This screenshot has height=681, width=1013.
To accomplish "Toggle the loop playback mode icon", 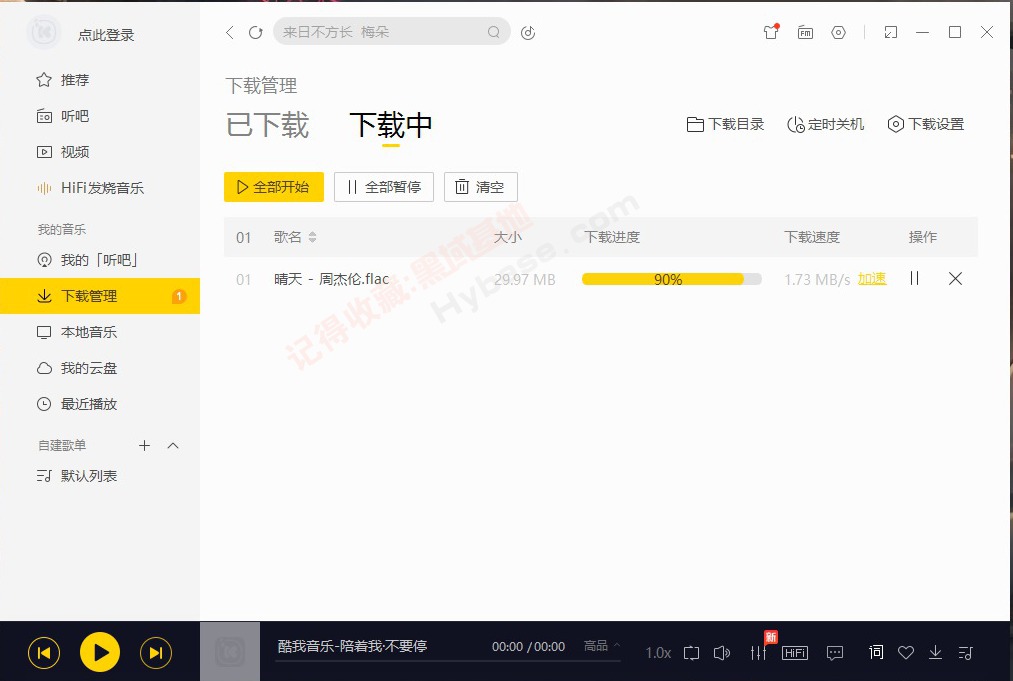I will (x=691, y=653).
